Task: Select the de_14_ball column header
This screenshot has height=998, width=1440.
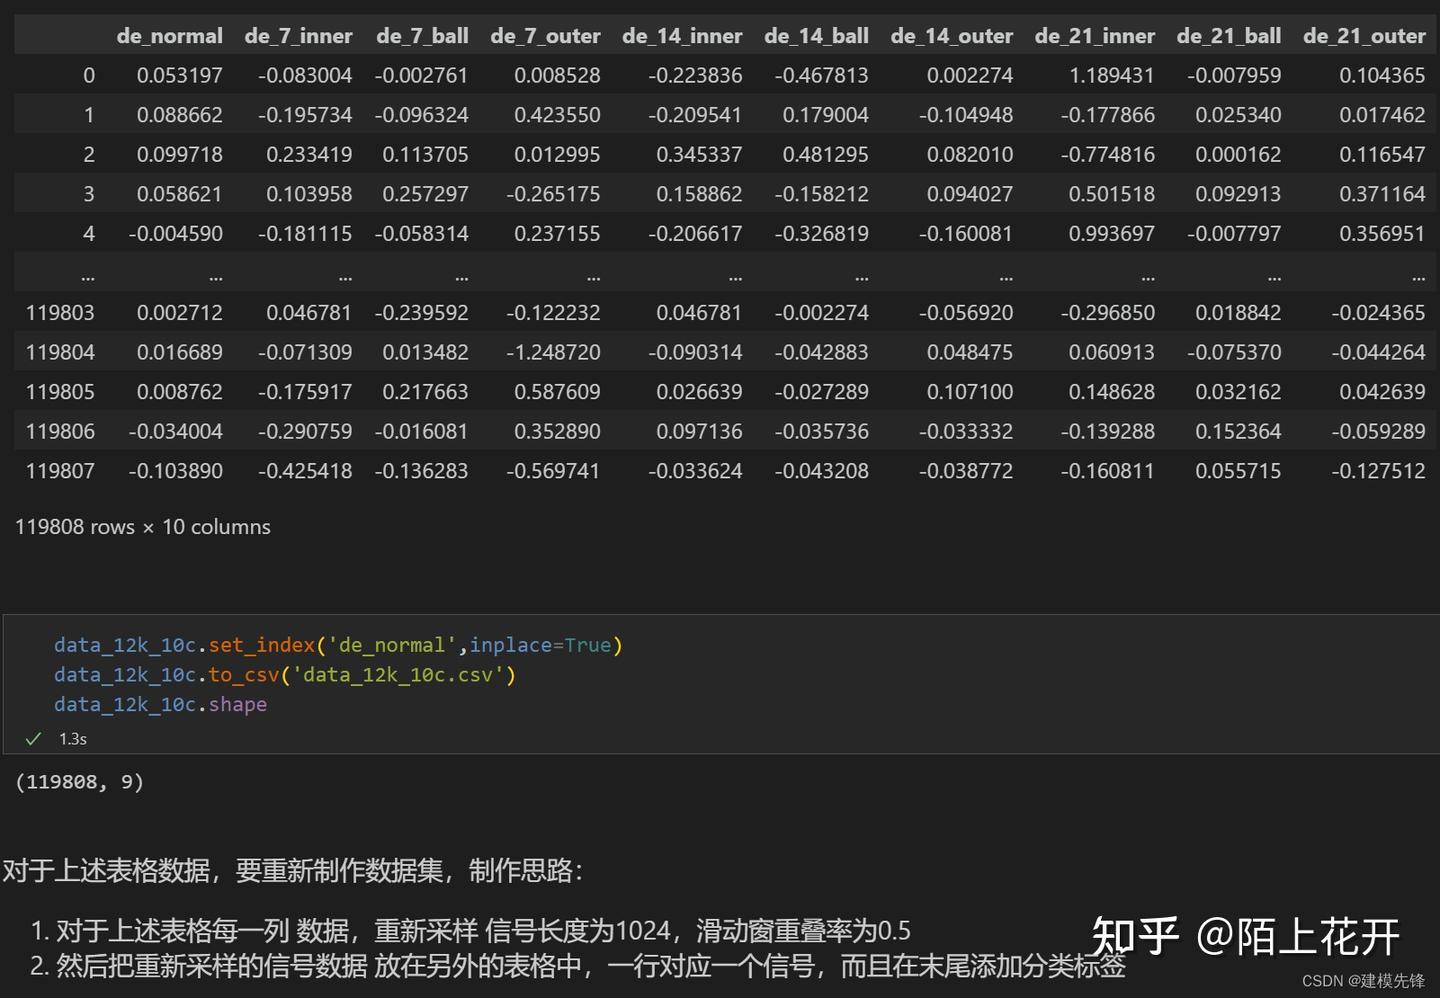Action: click(816, 35)
